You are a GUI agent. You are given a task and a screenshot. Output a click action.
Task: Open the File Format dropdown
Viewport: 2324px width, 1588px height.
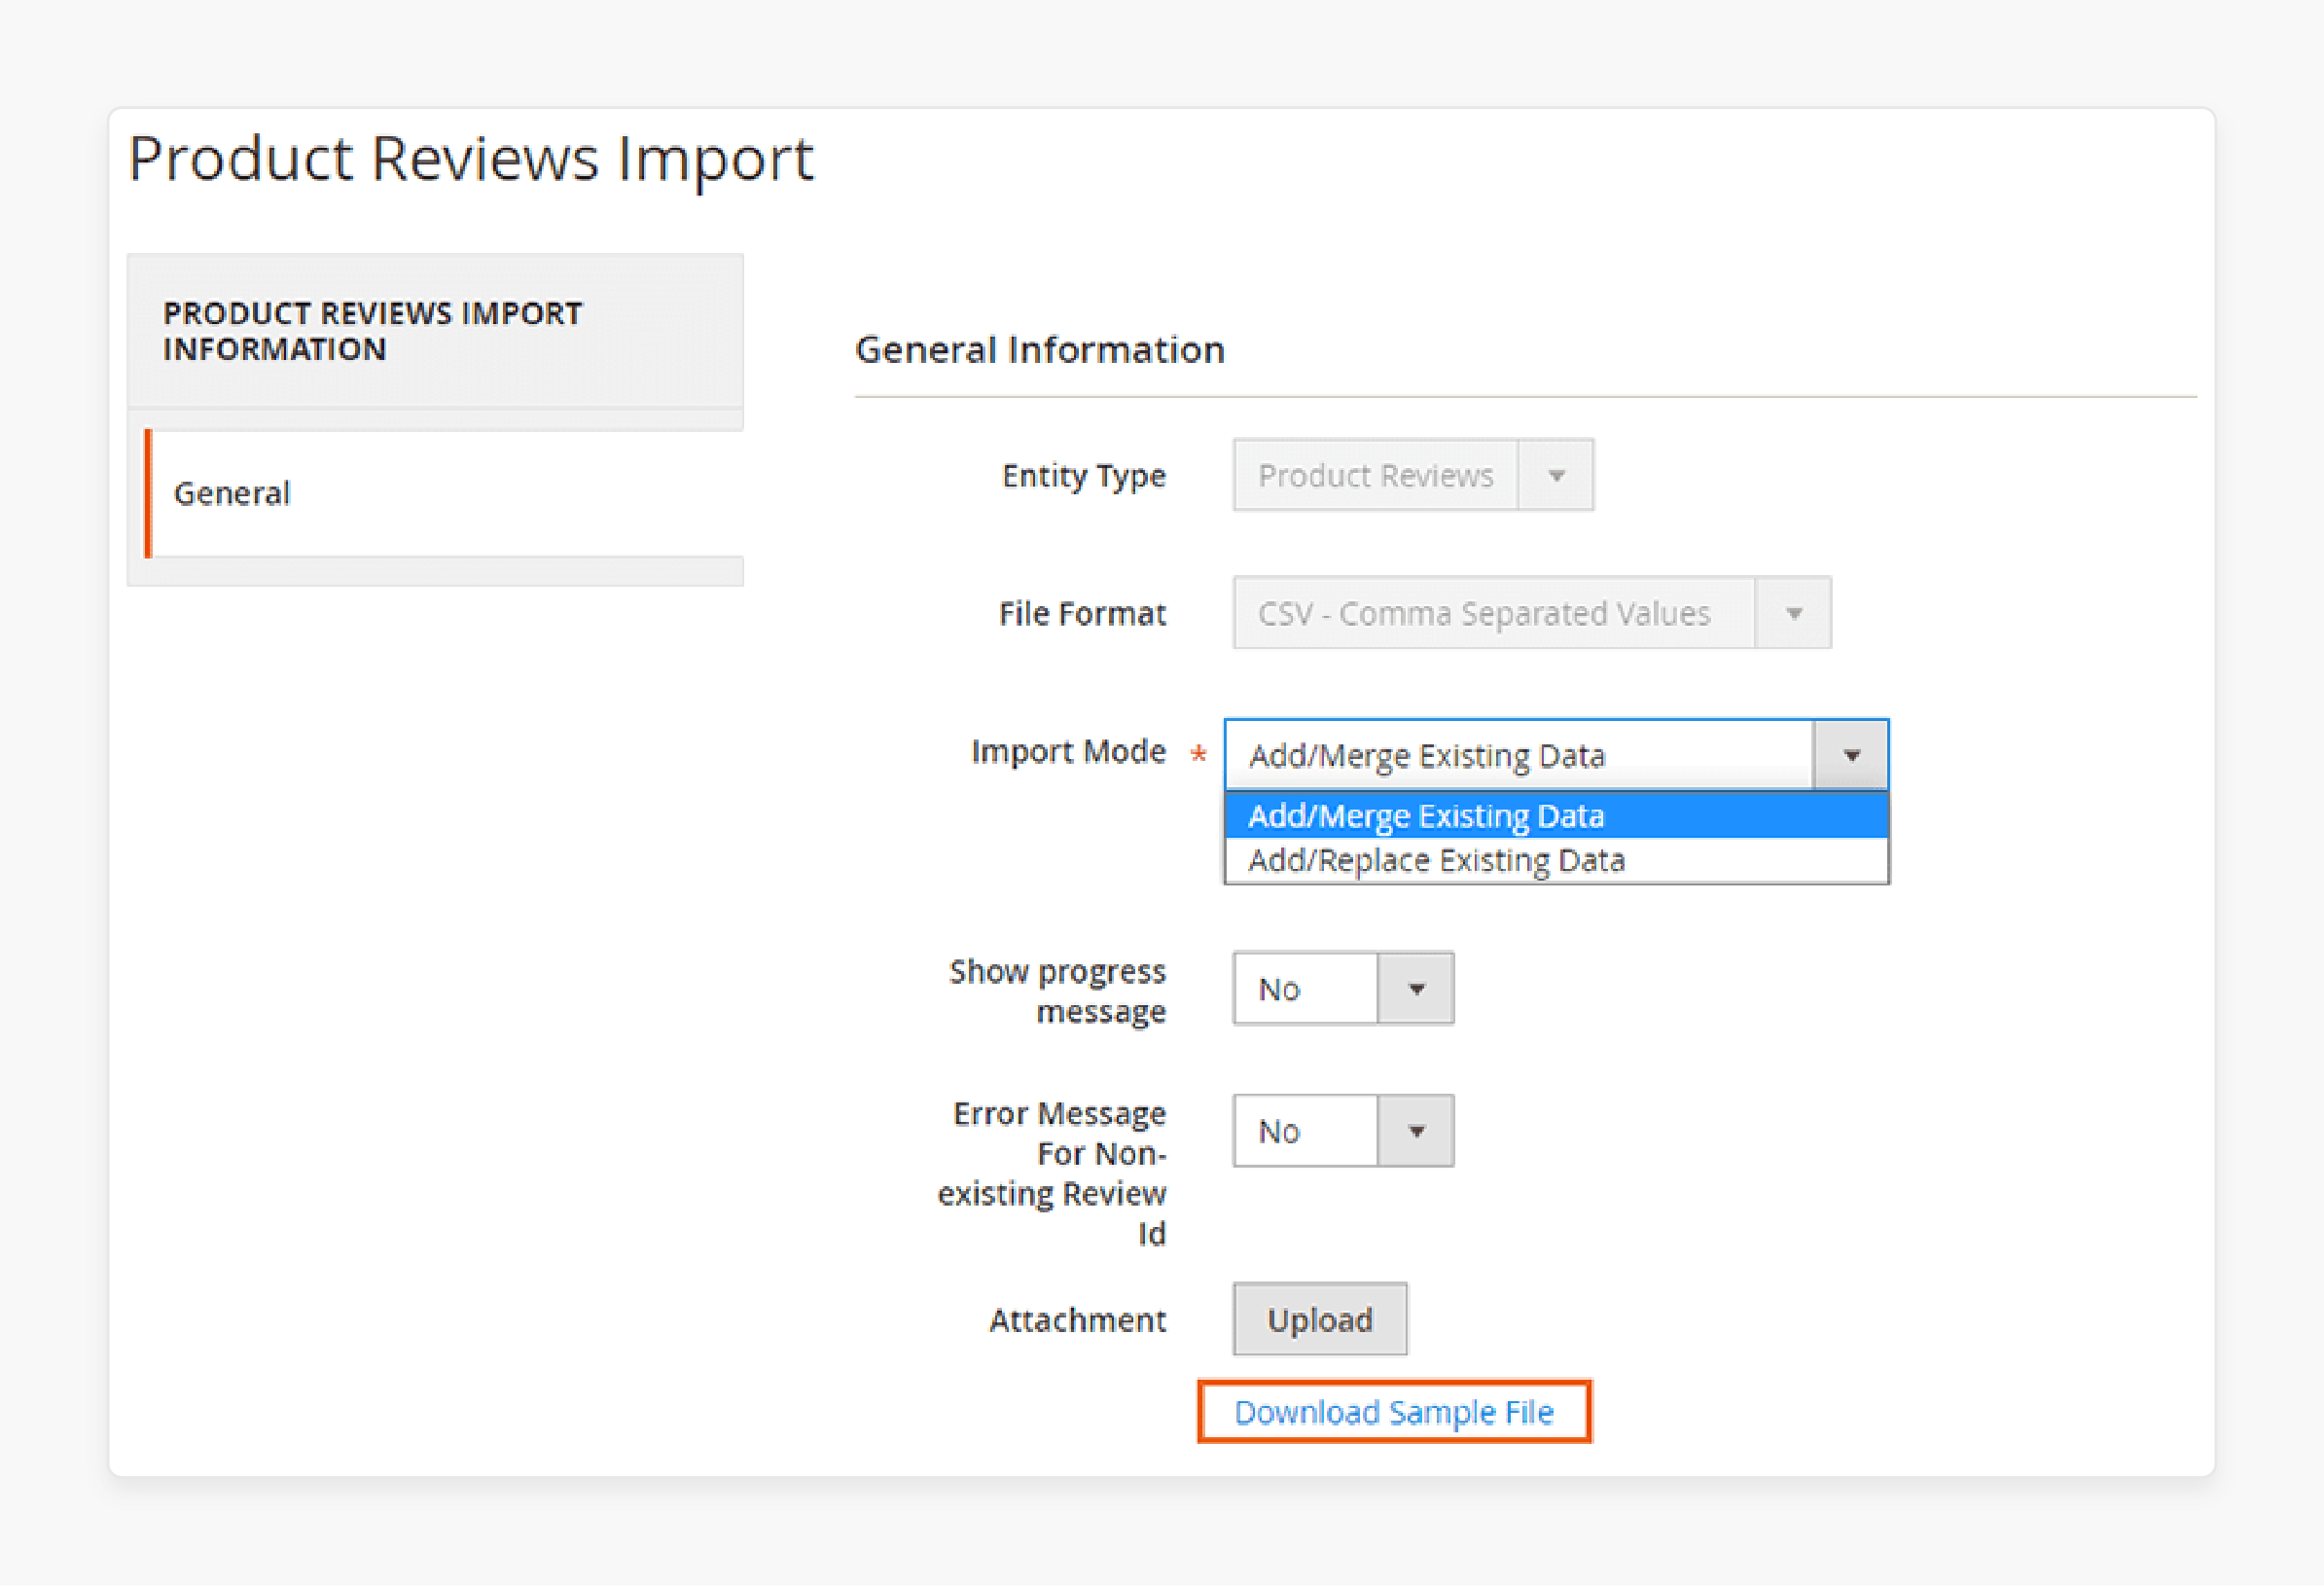(x=1532, y=613)
